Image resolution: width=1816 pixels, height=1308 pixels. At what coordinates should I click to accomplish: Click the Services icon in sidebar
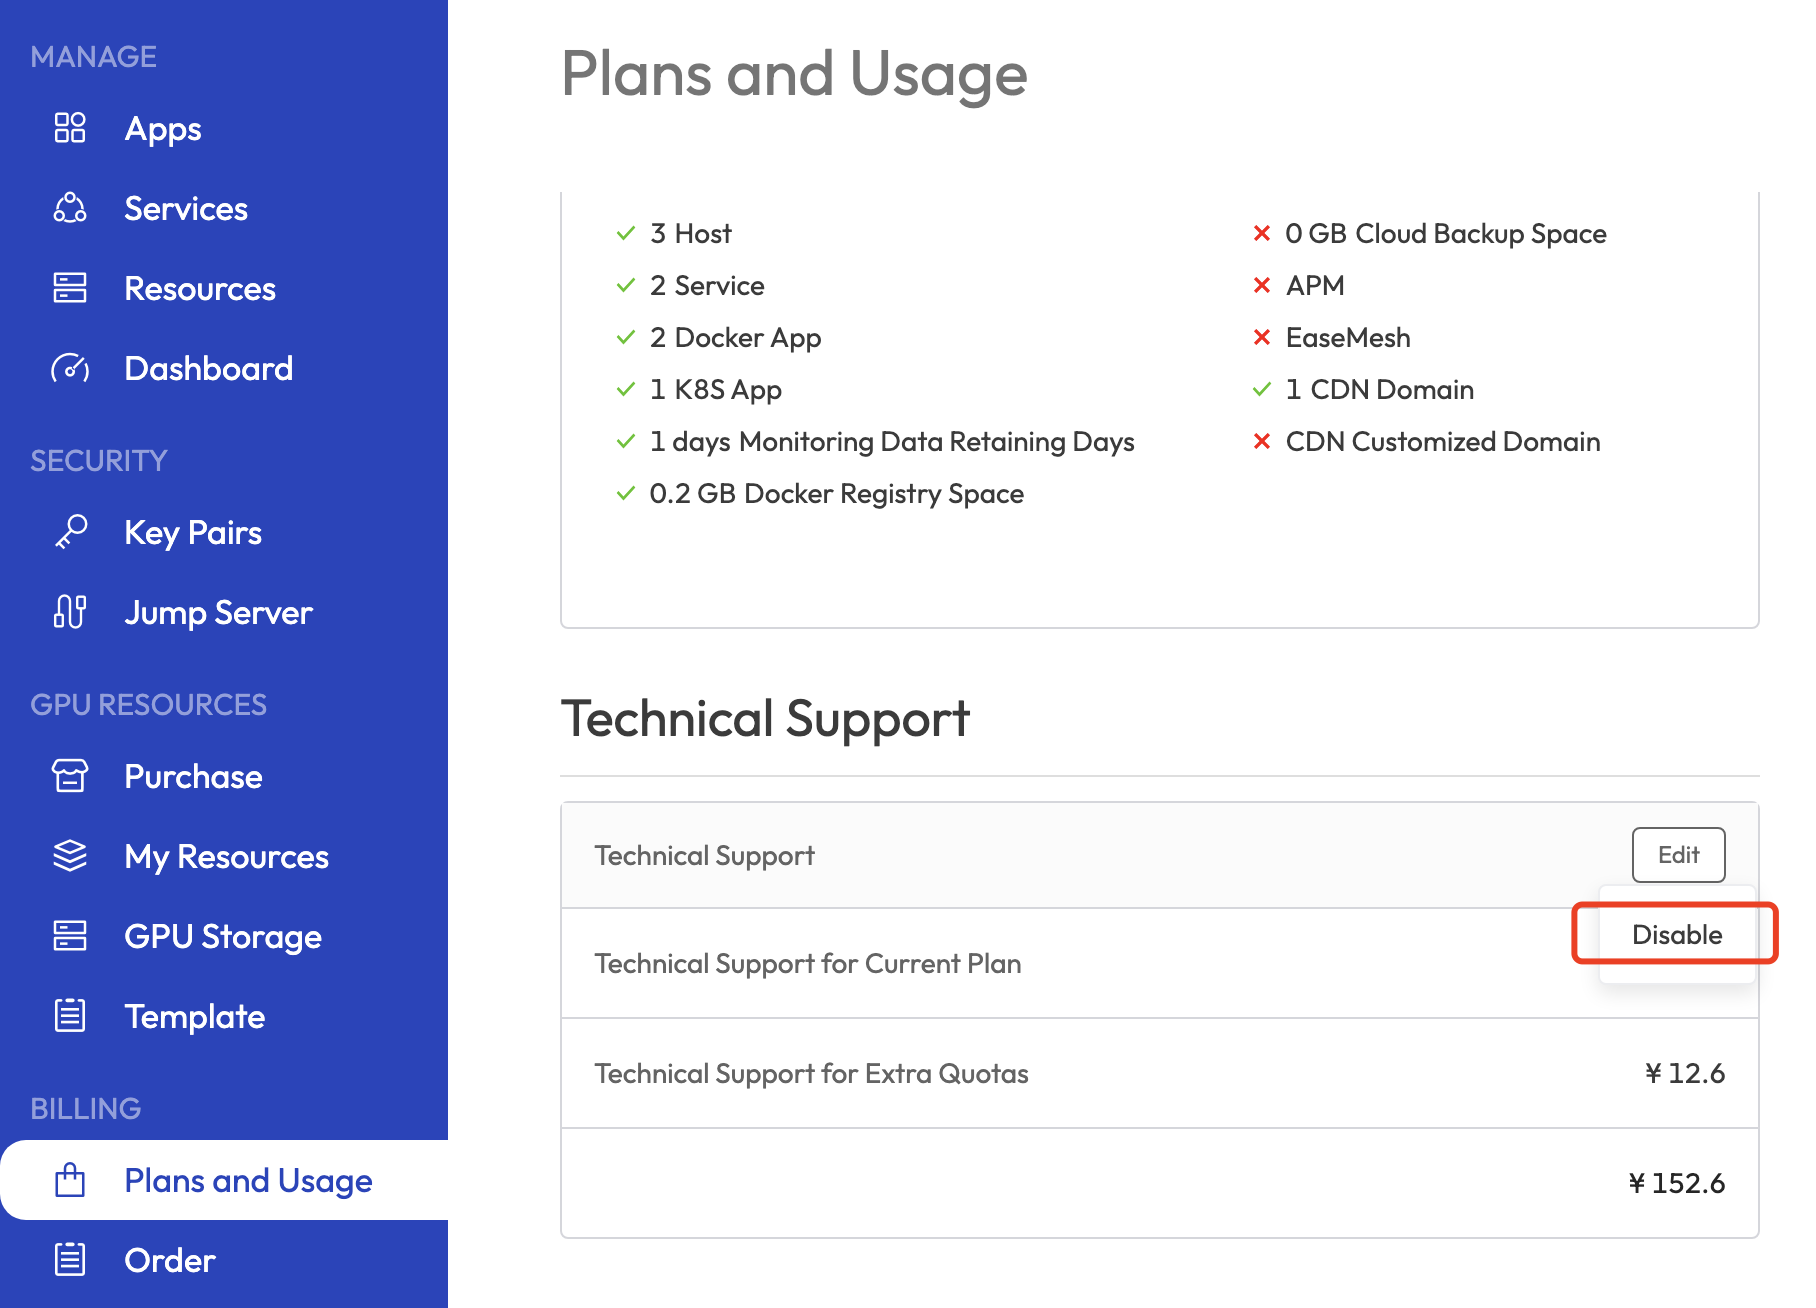pos(70,208)
